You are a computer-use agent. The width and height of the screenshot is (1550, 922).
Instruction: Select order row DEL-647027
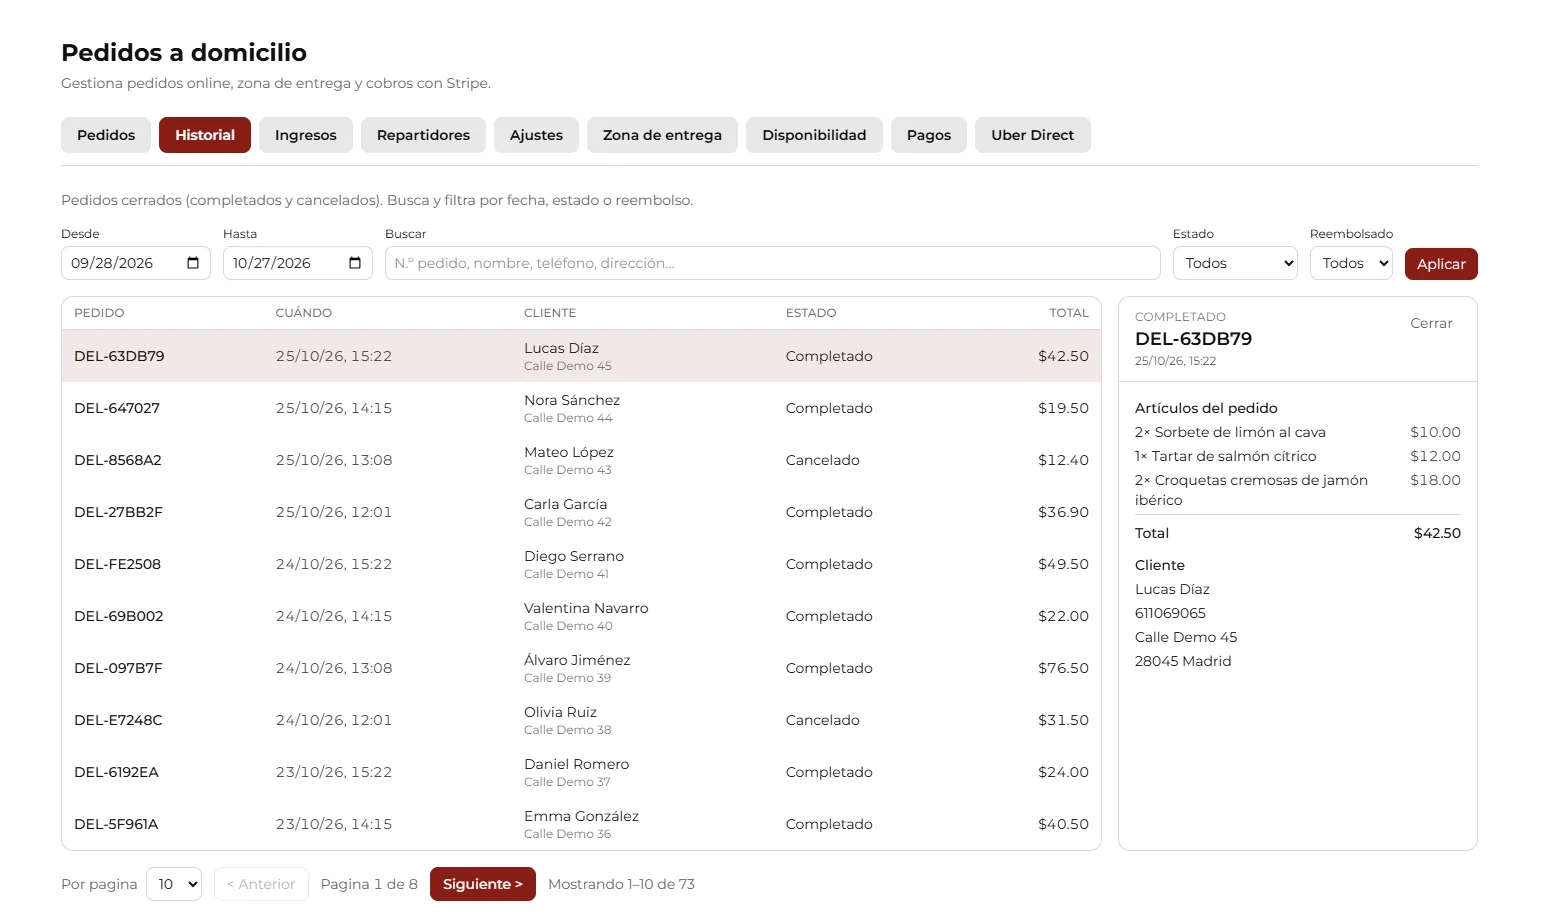tap(581, 408)
